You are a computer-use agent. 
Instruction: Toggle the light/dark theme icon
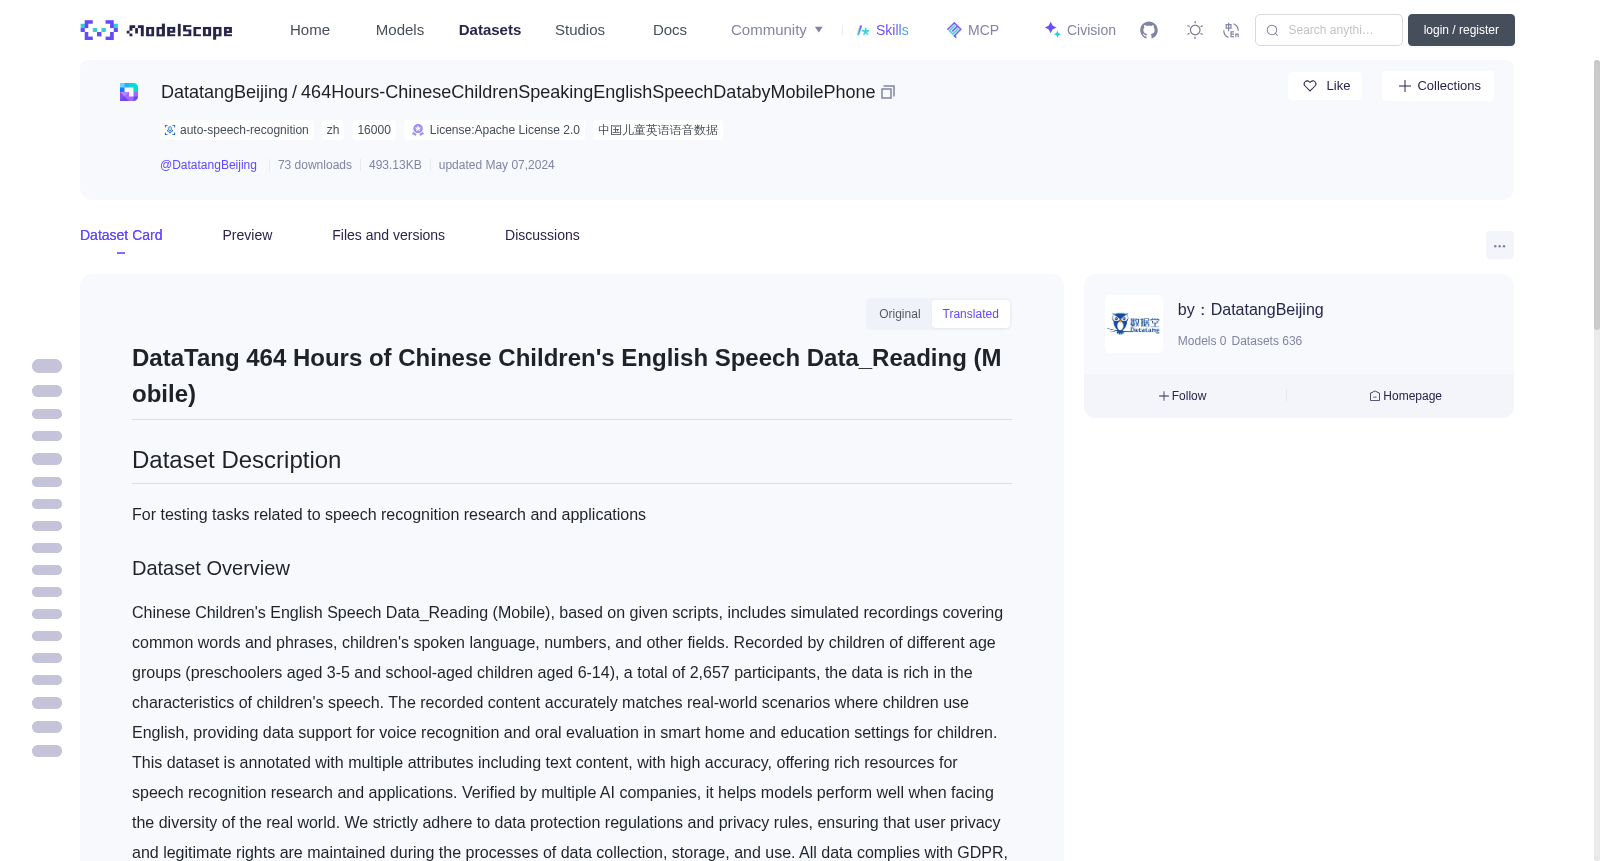click(1194, 30)
